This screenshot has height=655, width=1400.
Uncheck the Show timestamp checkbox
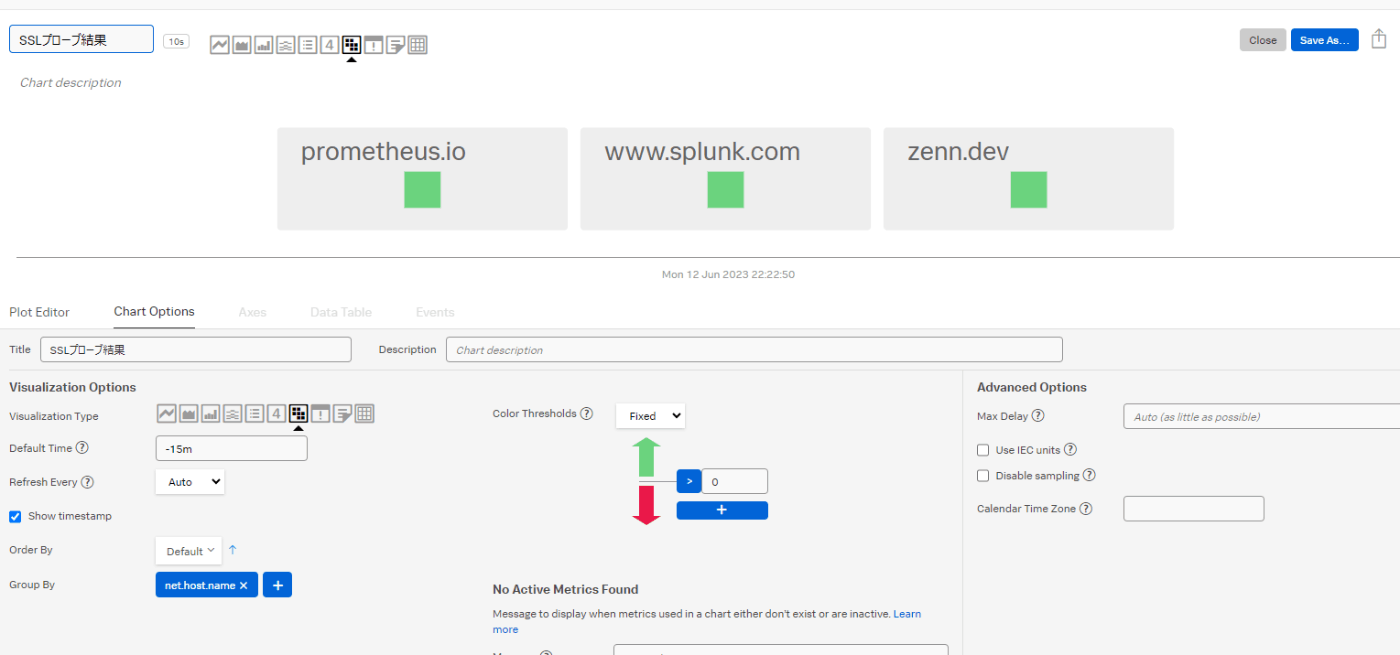15,517
